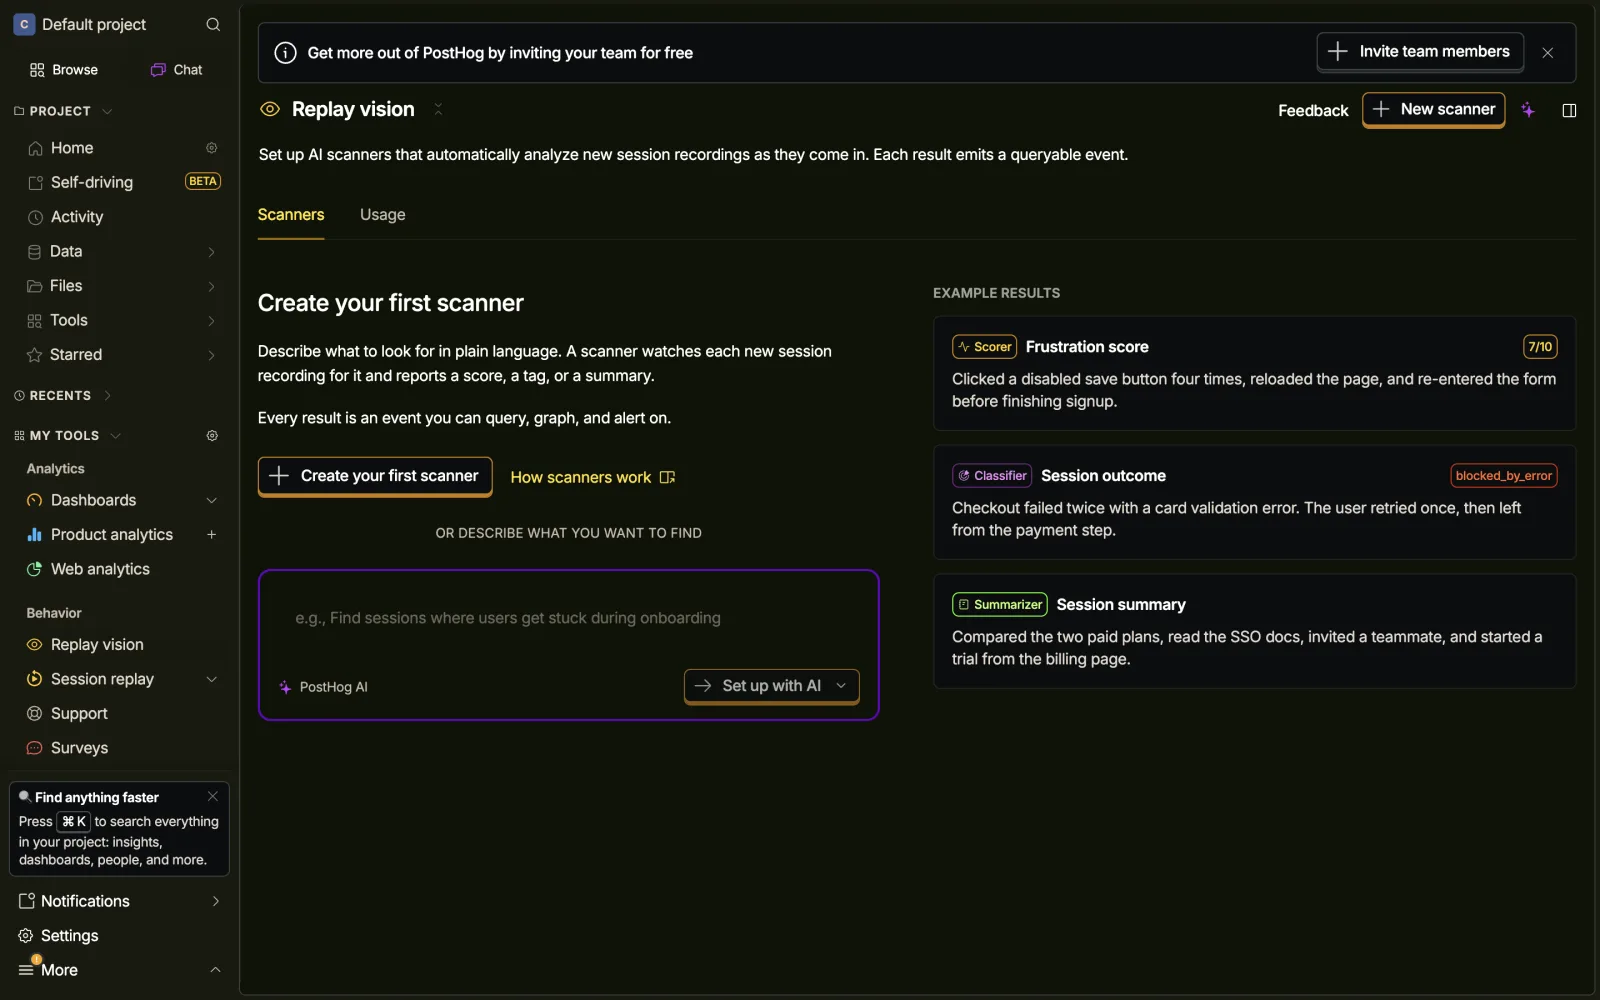The image size is (1600, 1000).
Task: Open the PostHog AI sparkle icon in the header
Action: pos(1528,110)
